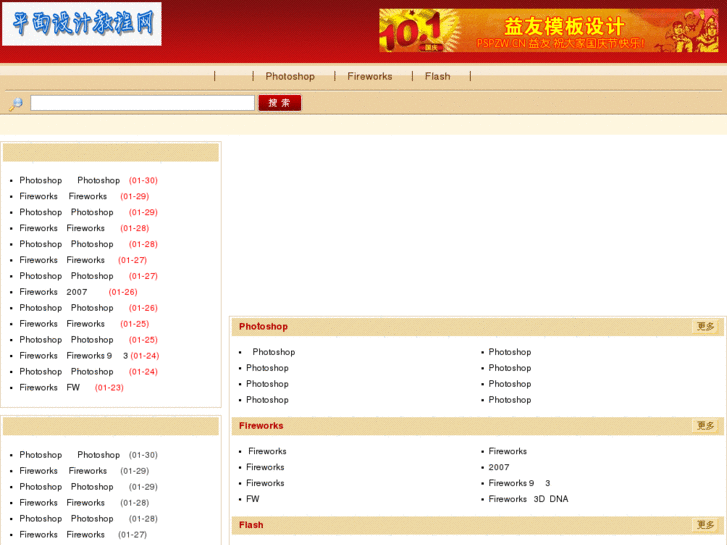727x545 pixels.
Task: Open Photoshop article with gray date (01-29)
Action: [x=66, y=487]
